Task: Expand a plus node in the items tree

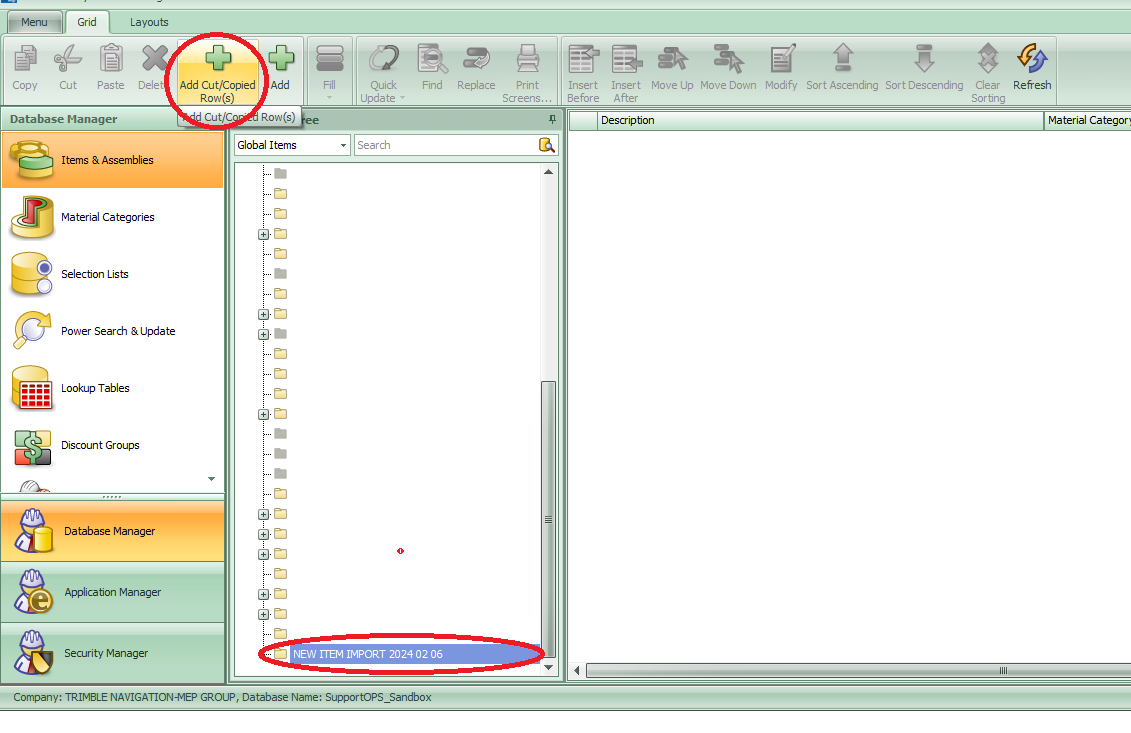Action: pyautogui.click(x=263, y=234)
